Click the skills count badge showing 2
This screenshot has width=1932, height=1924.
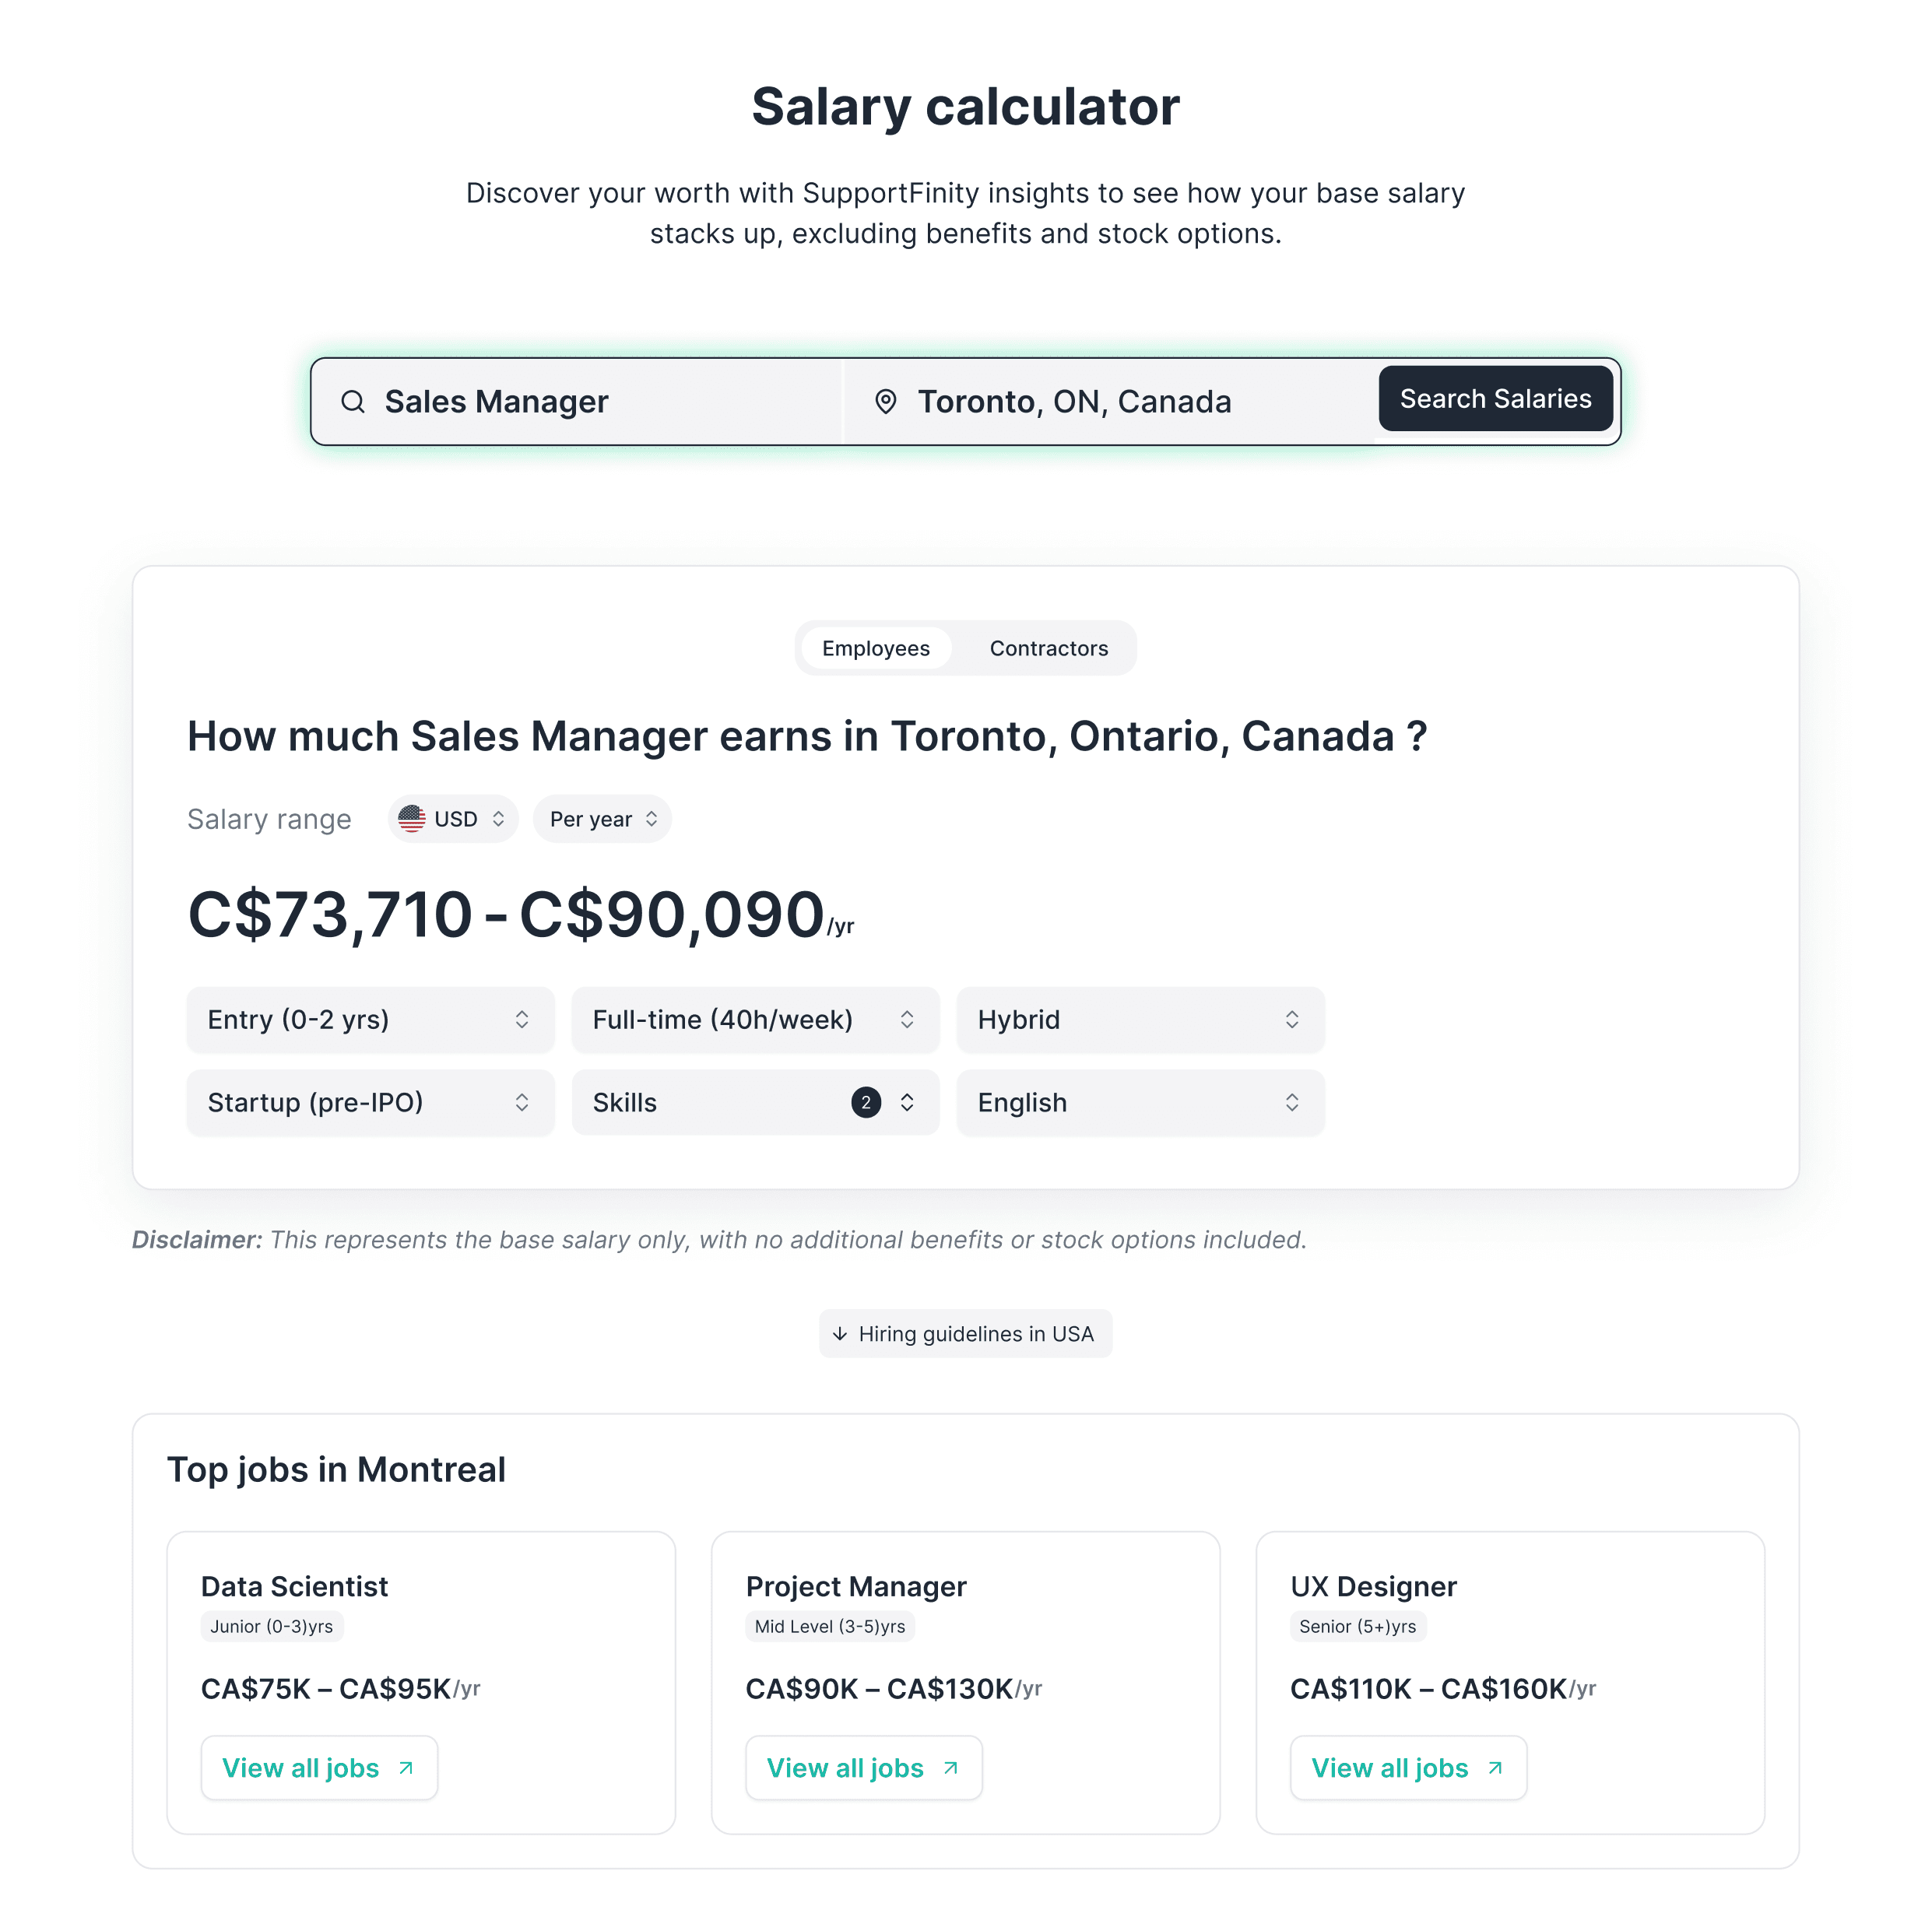[x=868, y=1102]
